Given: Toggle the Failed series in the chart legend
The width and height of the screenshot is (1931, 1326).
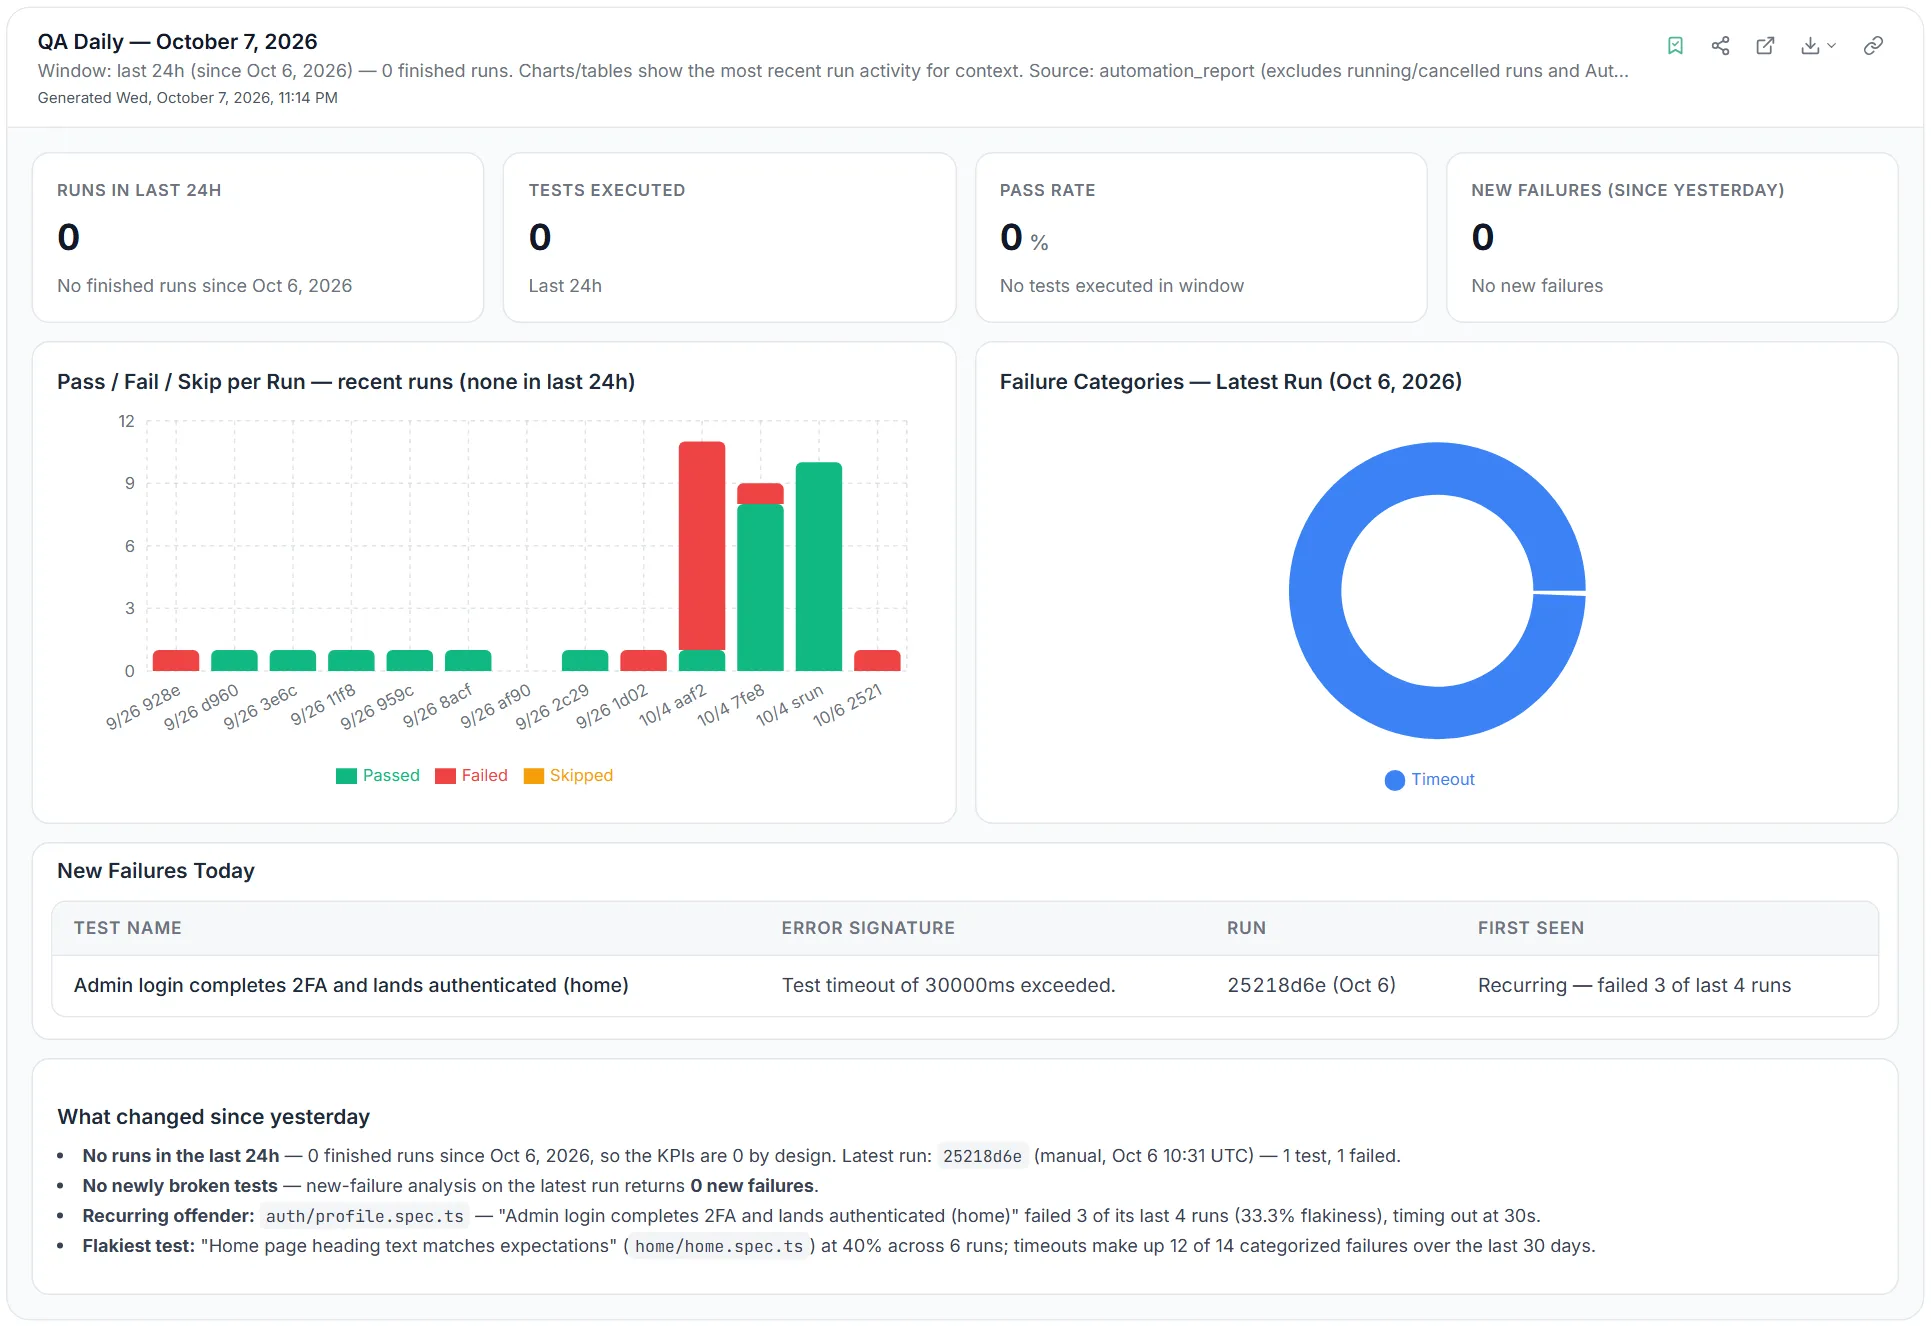Looking at the screenshot, I should 471,775.
